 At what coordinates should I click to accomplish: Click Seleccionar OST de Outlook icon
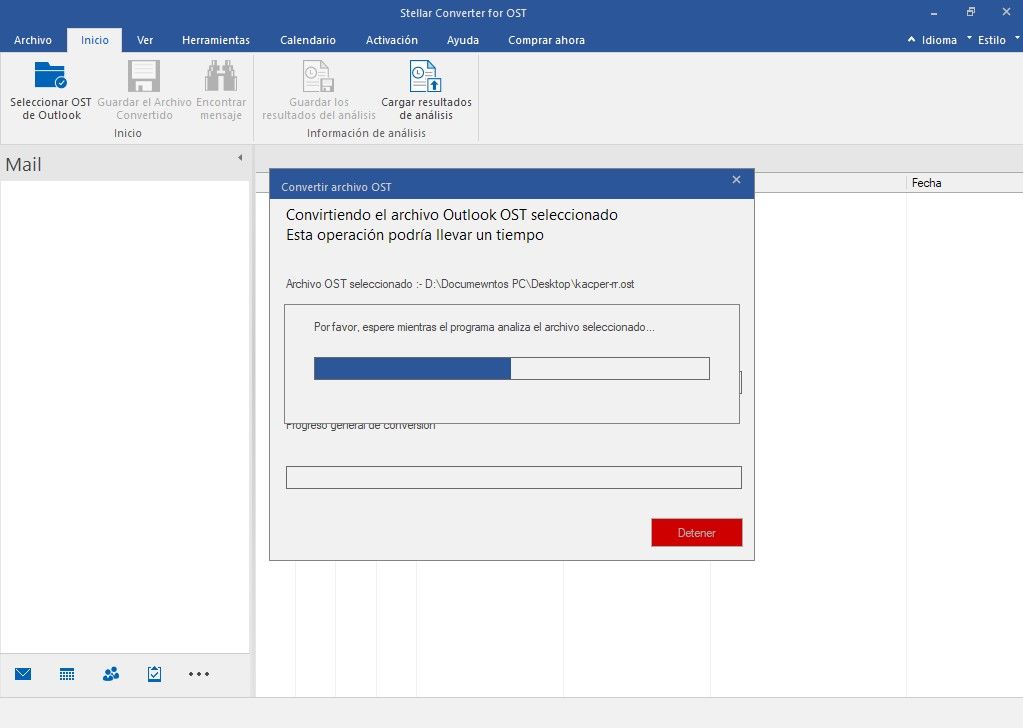pyautogui.click(x=50, y=77)
